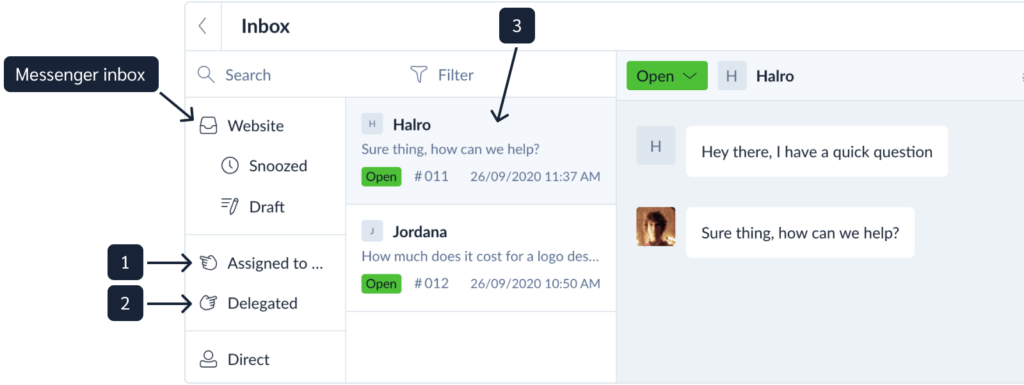
Task: Click the Snoozed clock icon
Action: 230,166
